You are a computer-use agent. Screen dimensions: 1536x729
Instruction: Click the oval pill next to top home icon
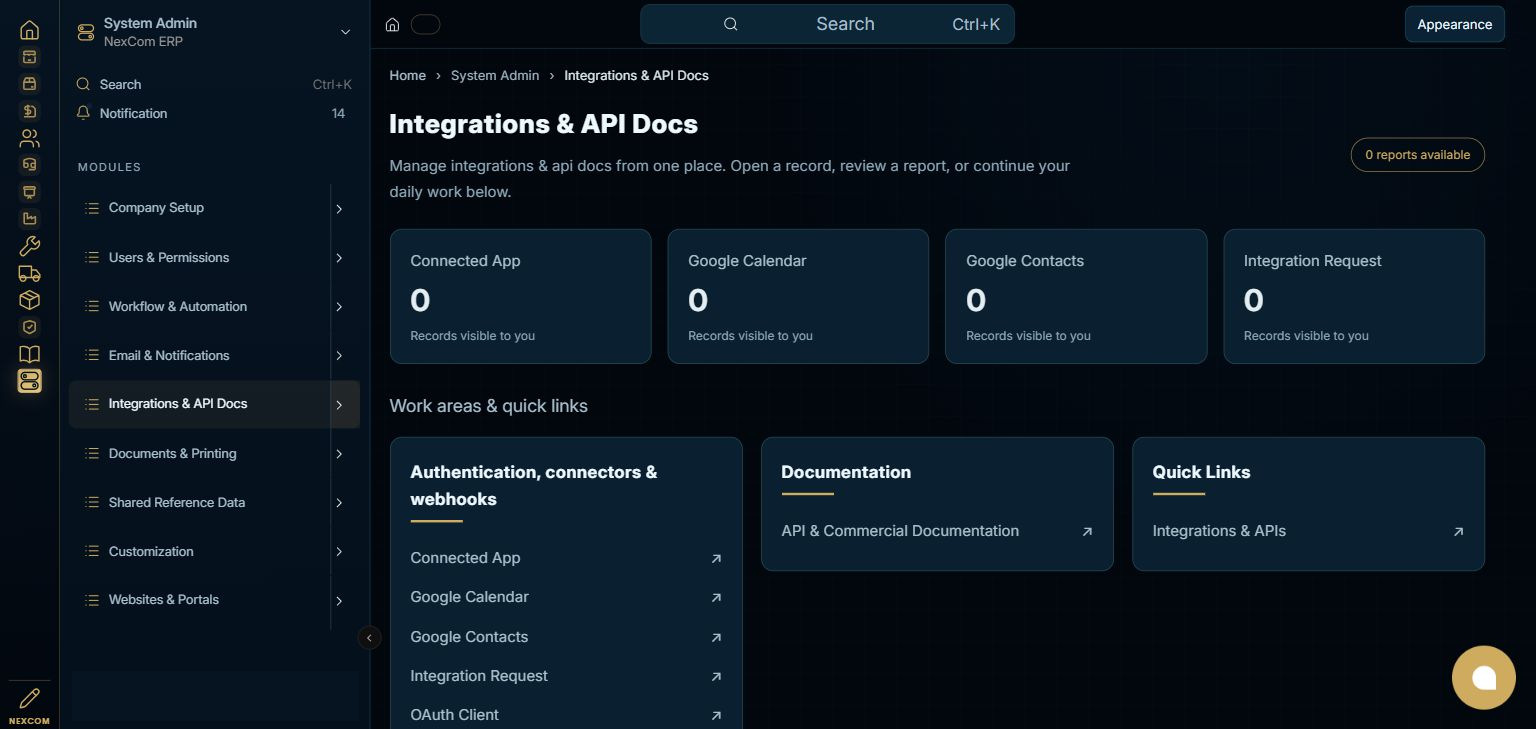425,24
